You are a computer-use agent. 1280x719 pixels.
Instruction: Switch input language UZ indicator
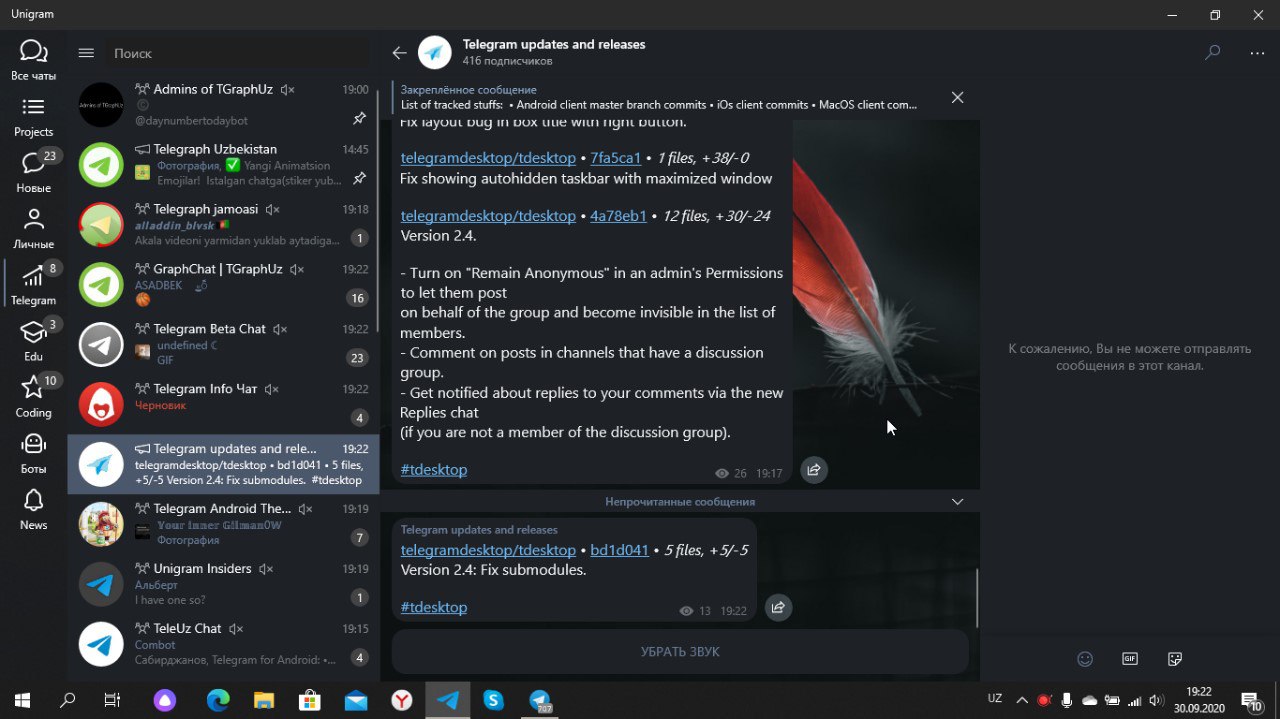click(x=995, y=698)
